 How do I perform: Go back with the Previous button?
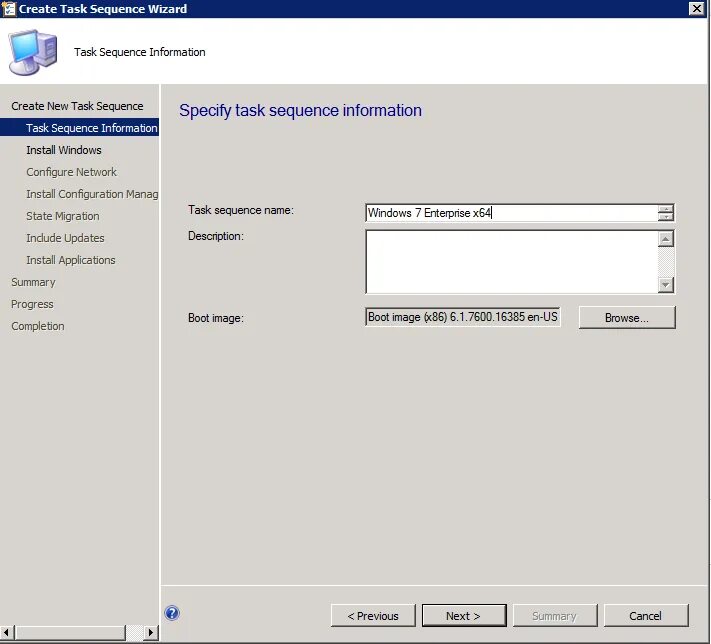tap(373, 616)
